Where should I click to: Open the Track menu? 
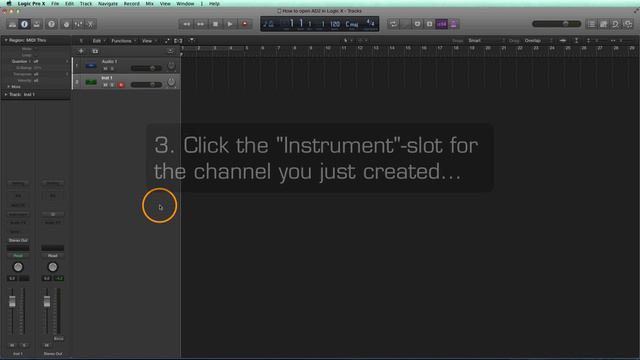click(x=86, y=4)
